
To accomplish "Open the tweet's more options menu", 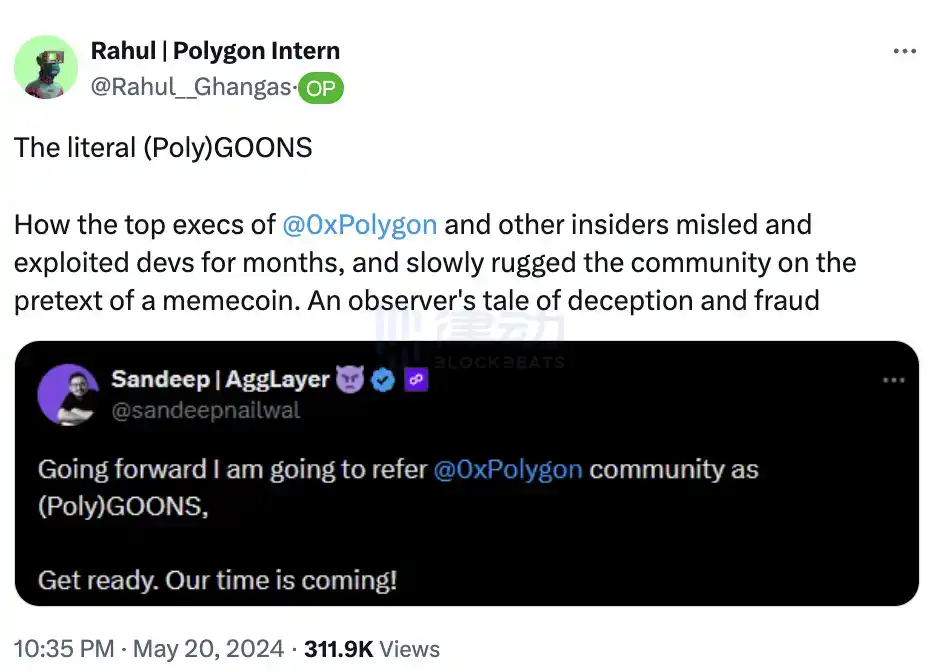I will coord(903,51).
